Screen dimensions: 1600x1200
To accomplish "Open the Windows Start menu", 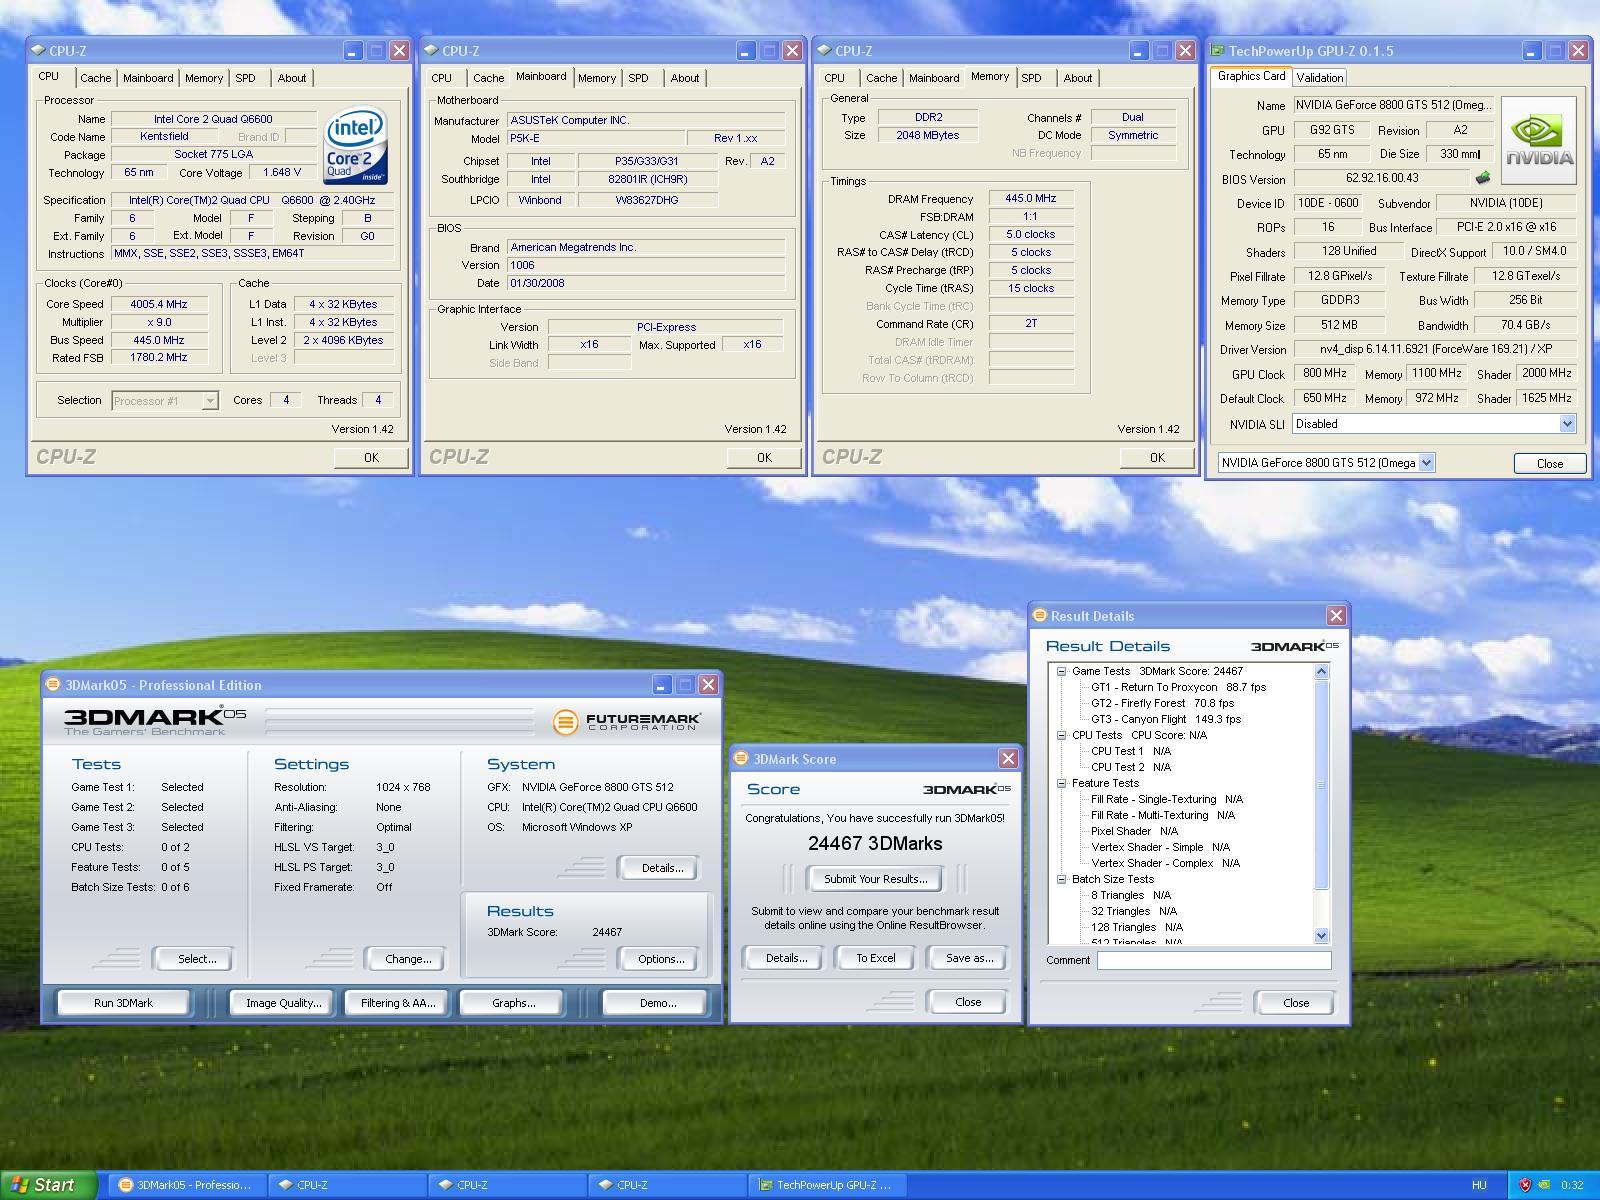I will 49,1185.
